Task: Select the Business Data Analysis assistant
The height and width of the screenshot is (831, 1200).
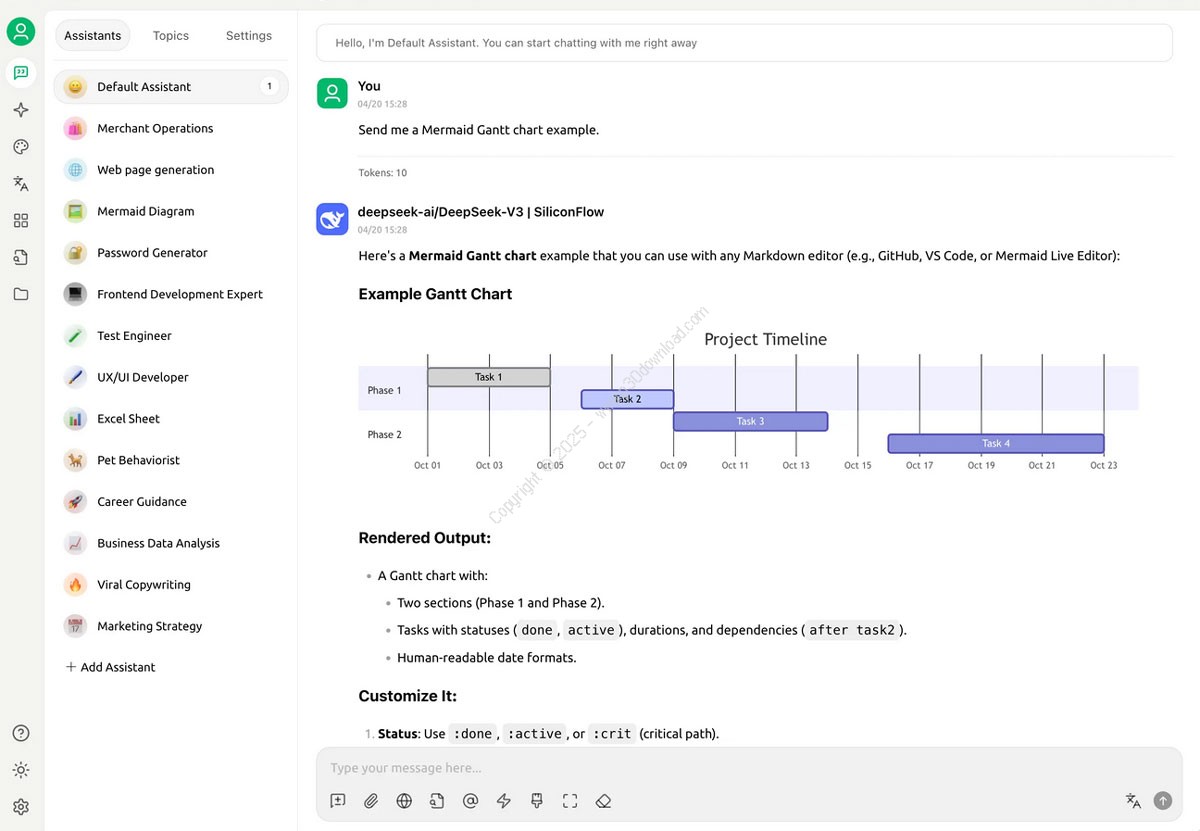Action: [171, 543]
